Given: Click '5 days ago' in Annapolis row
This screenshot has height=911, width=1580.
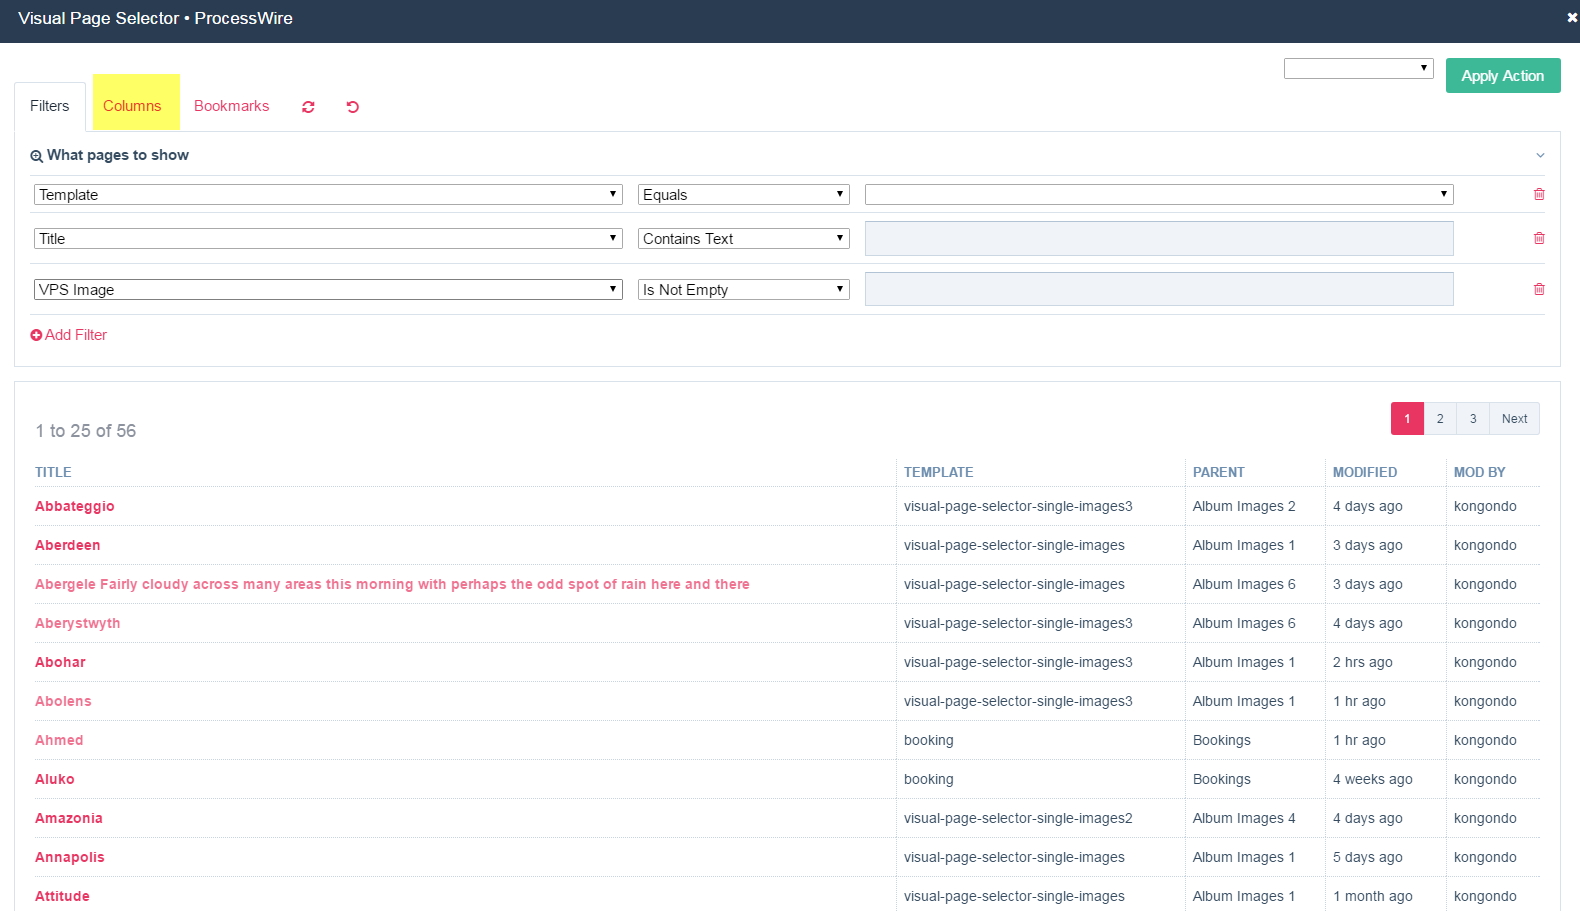Looking at the screenshot, I should point(1368,857).
